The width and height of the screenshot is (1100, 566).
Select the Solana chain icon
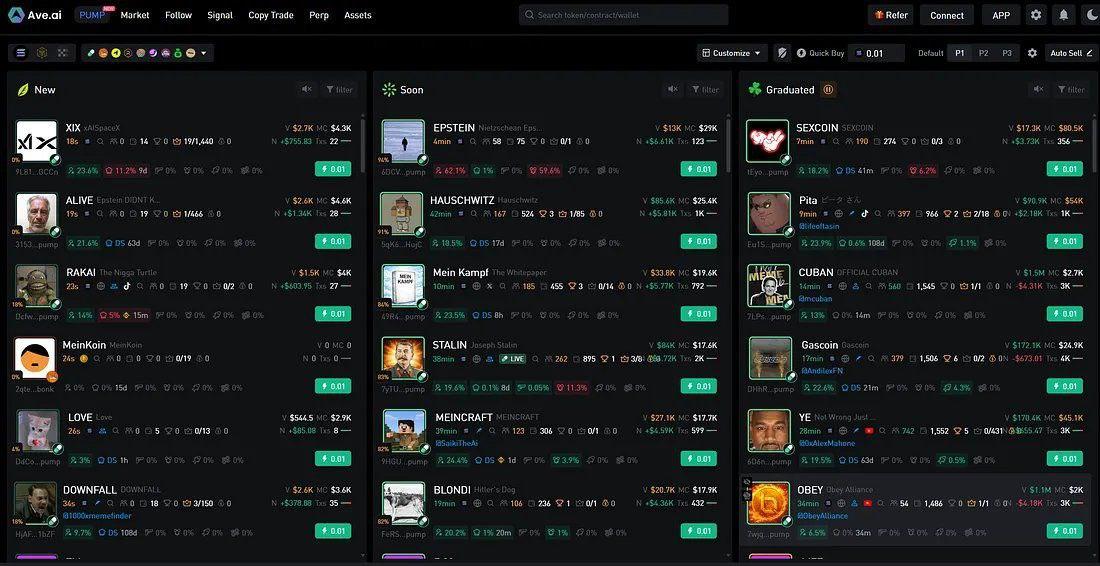pos(21,53)
